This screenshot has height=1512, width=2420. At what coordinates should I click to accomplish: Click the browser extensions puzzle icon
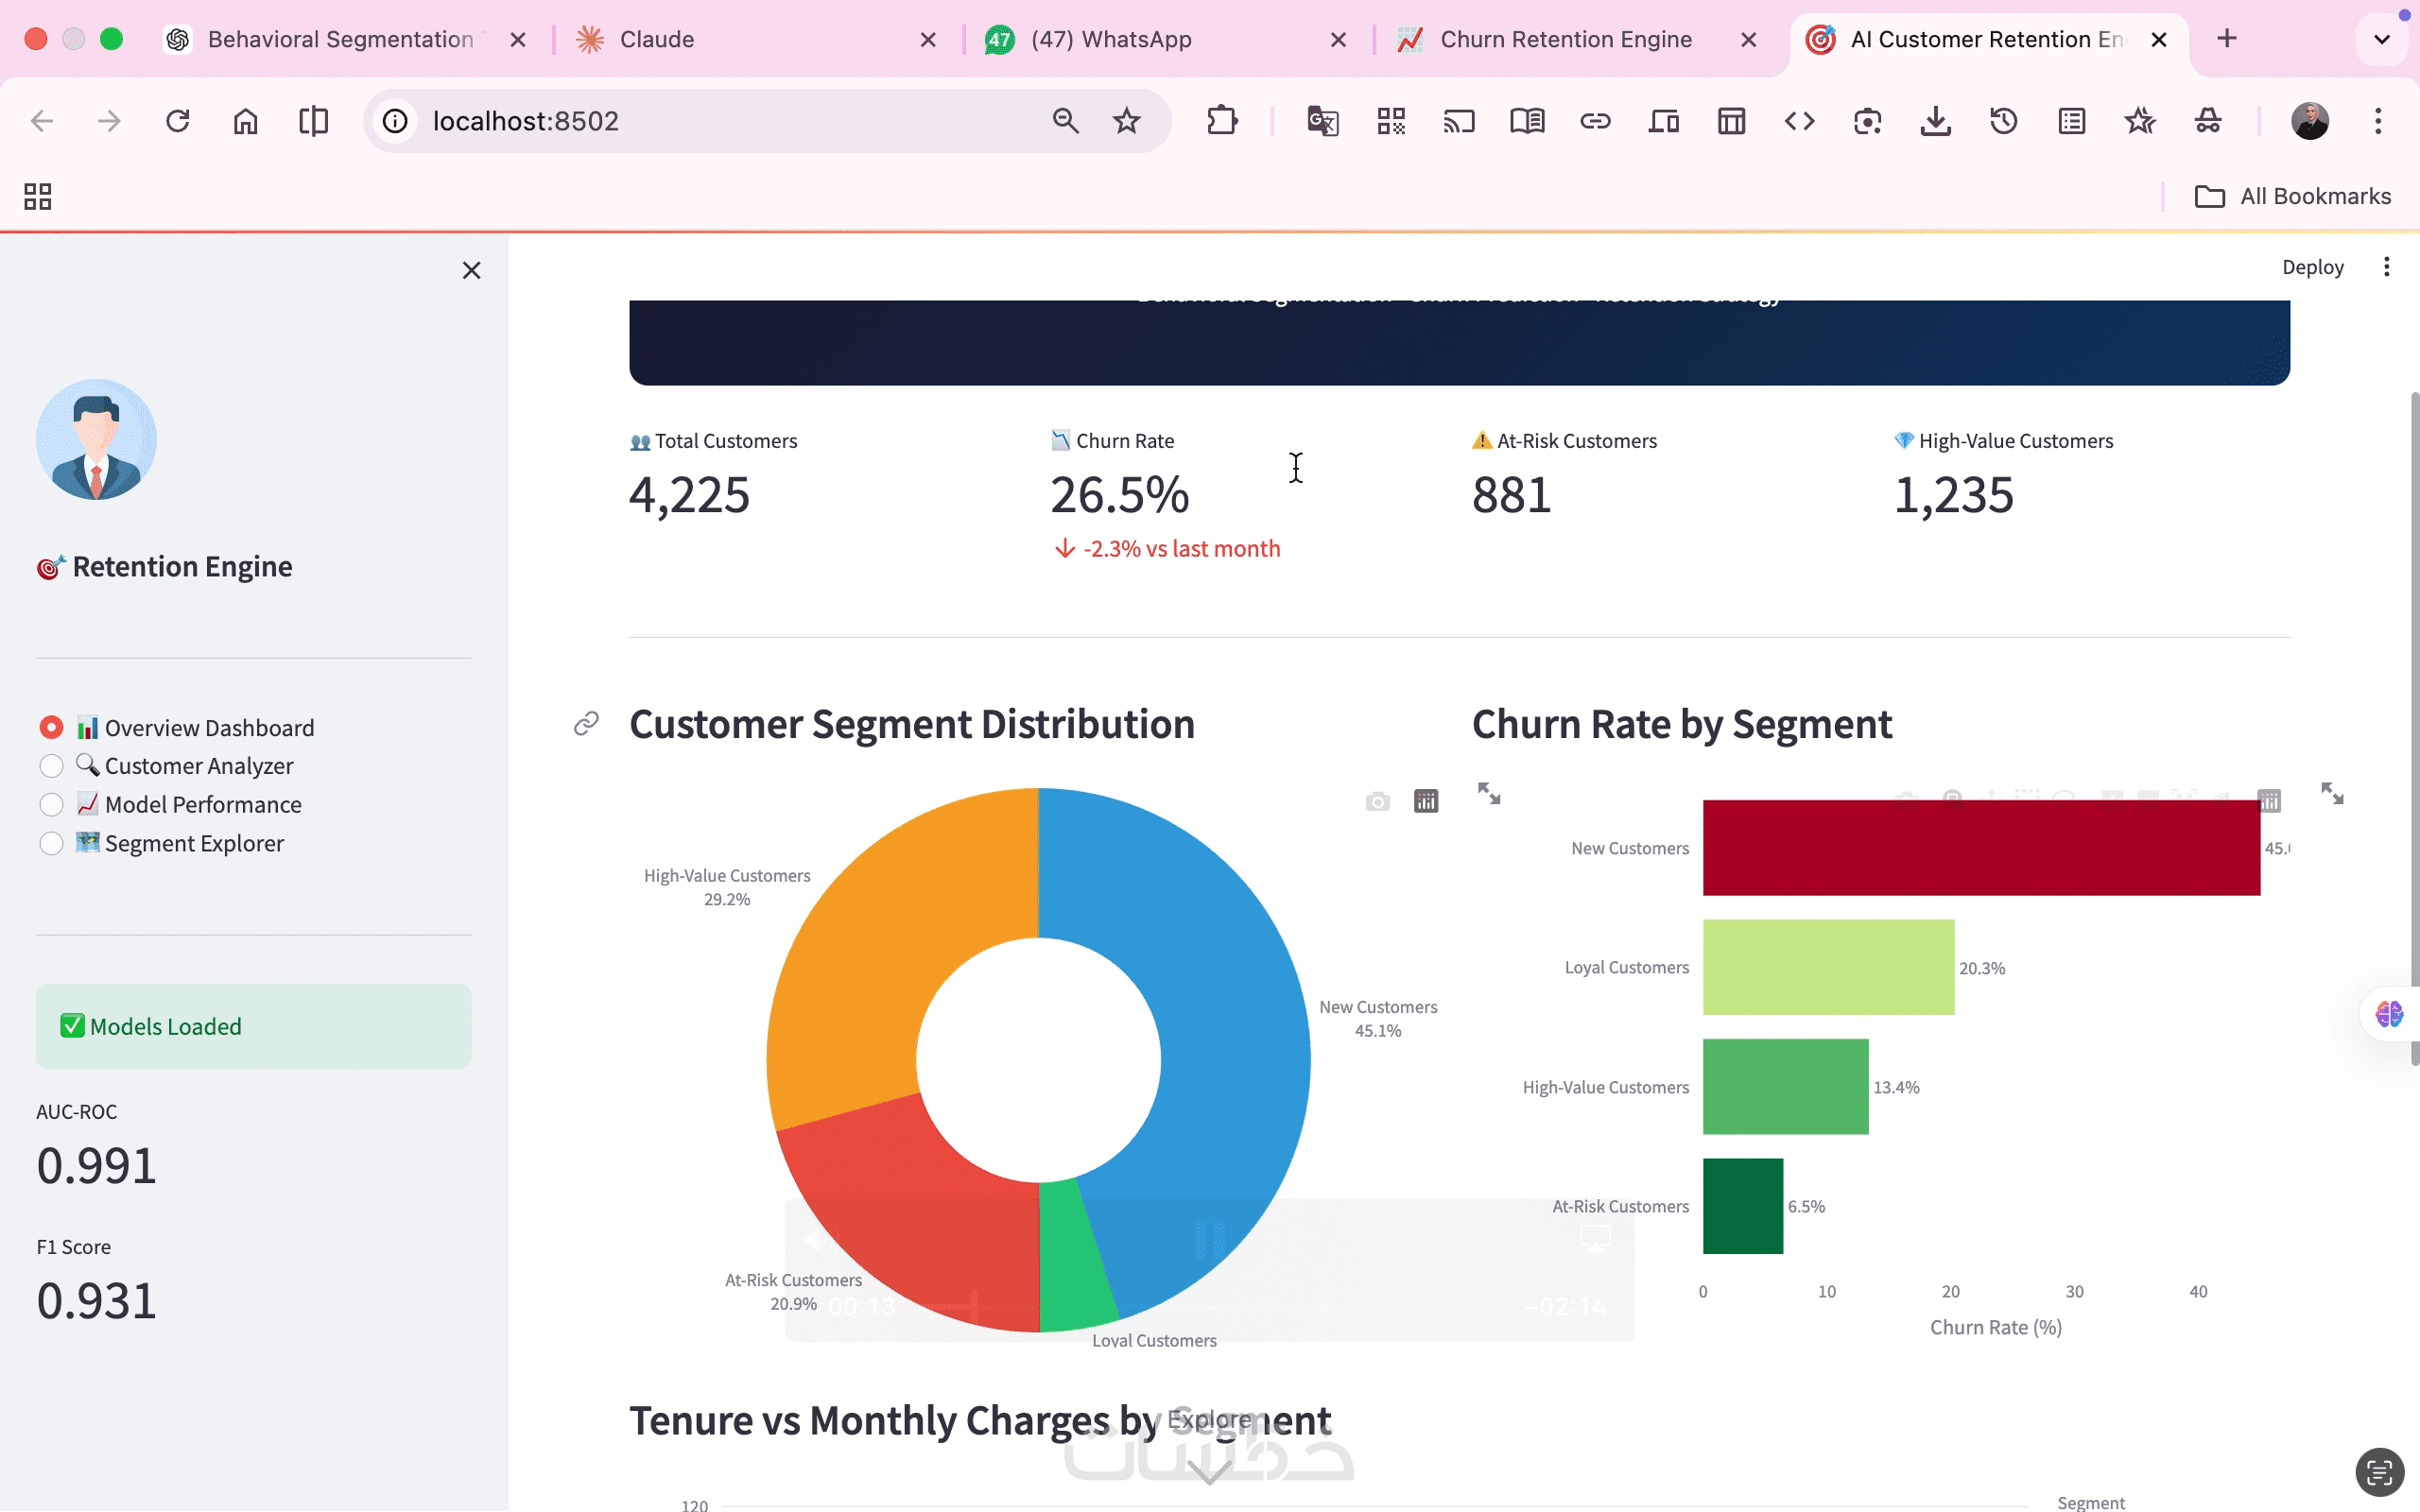pos(1222,121)
